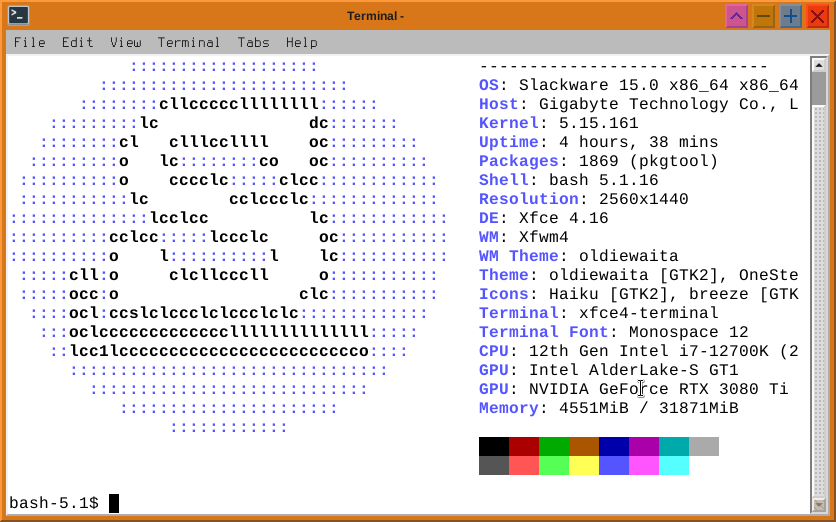Click the dark gray color block
Screen dimensions: 836x522
pyautogui.click(x=494, y=465)
